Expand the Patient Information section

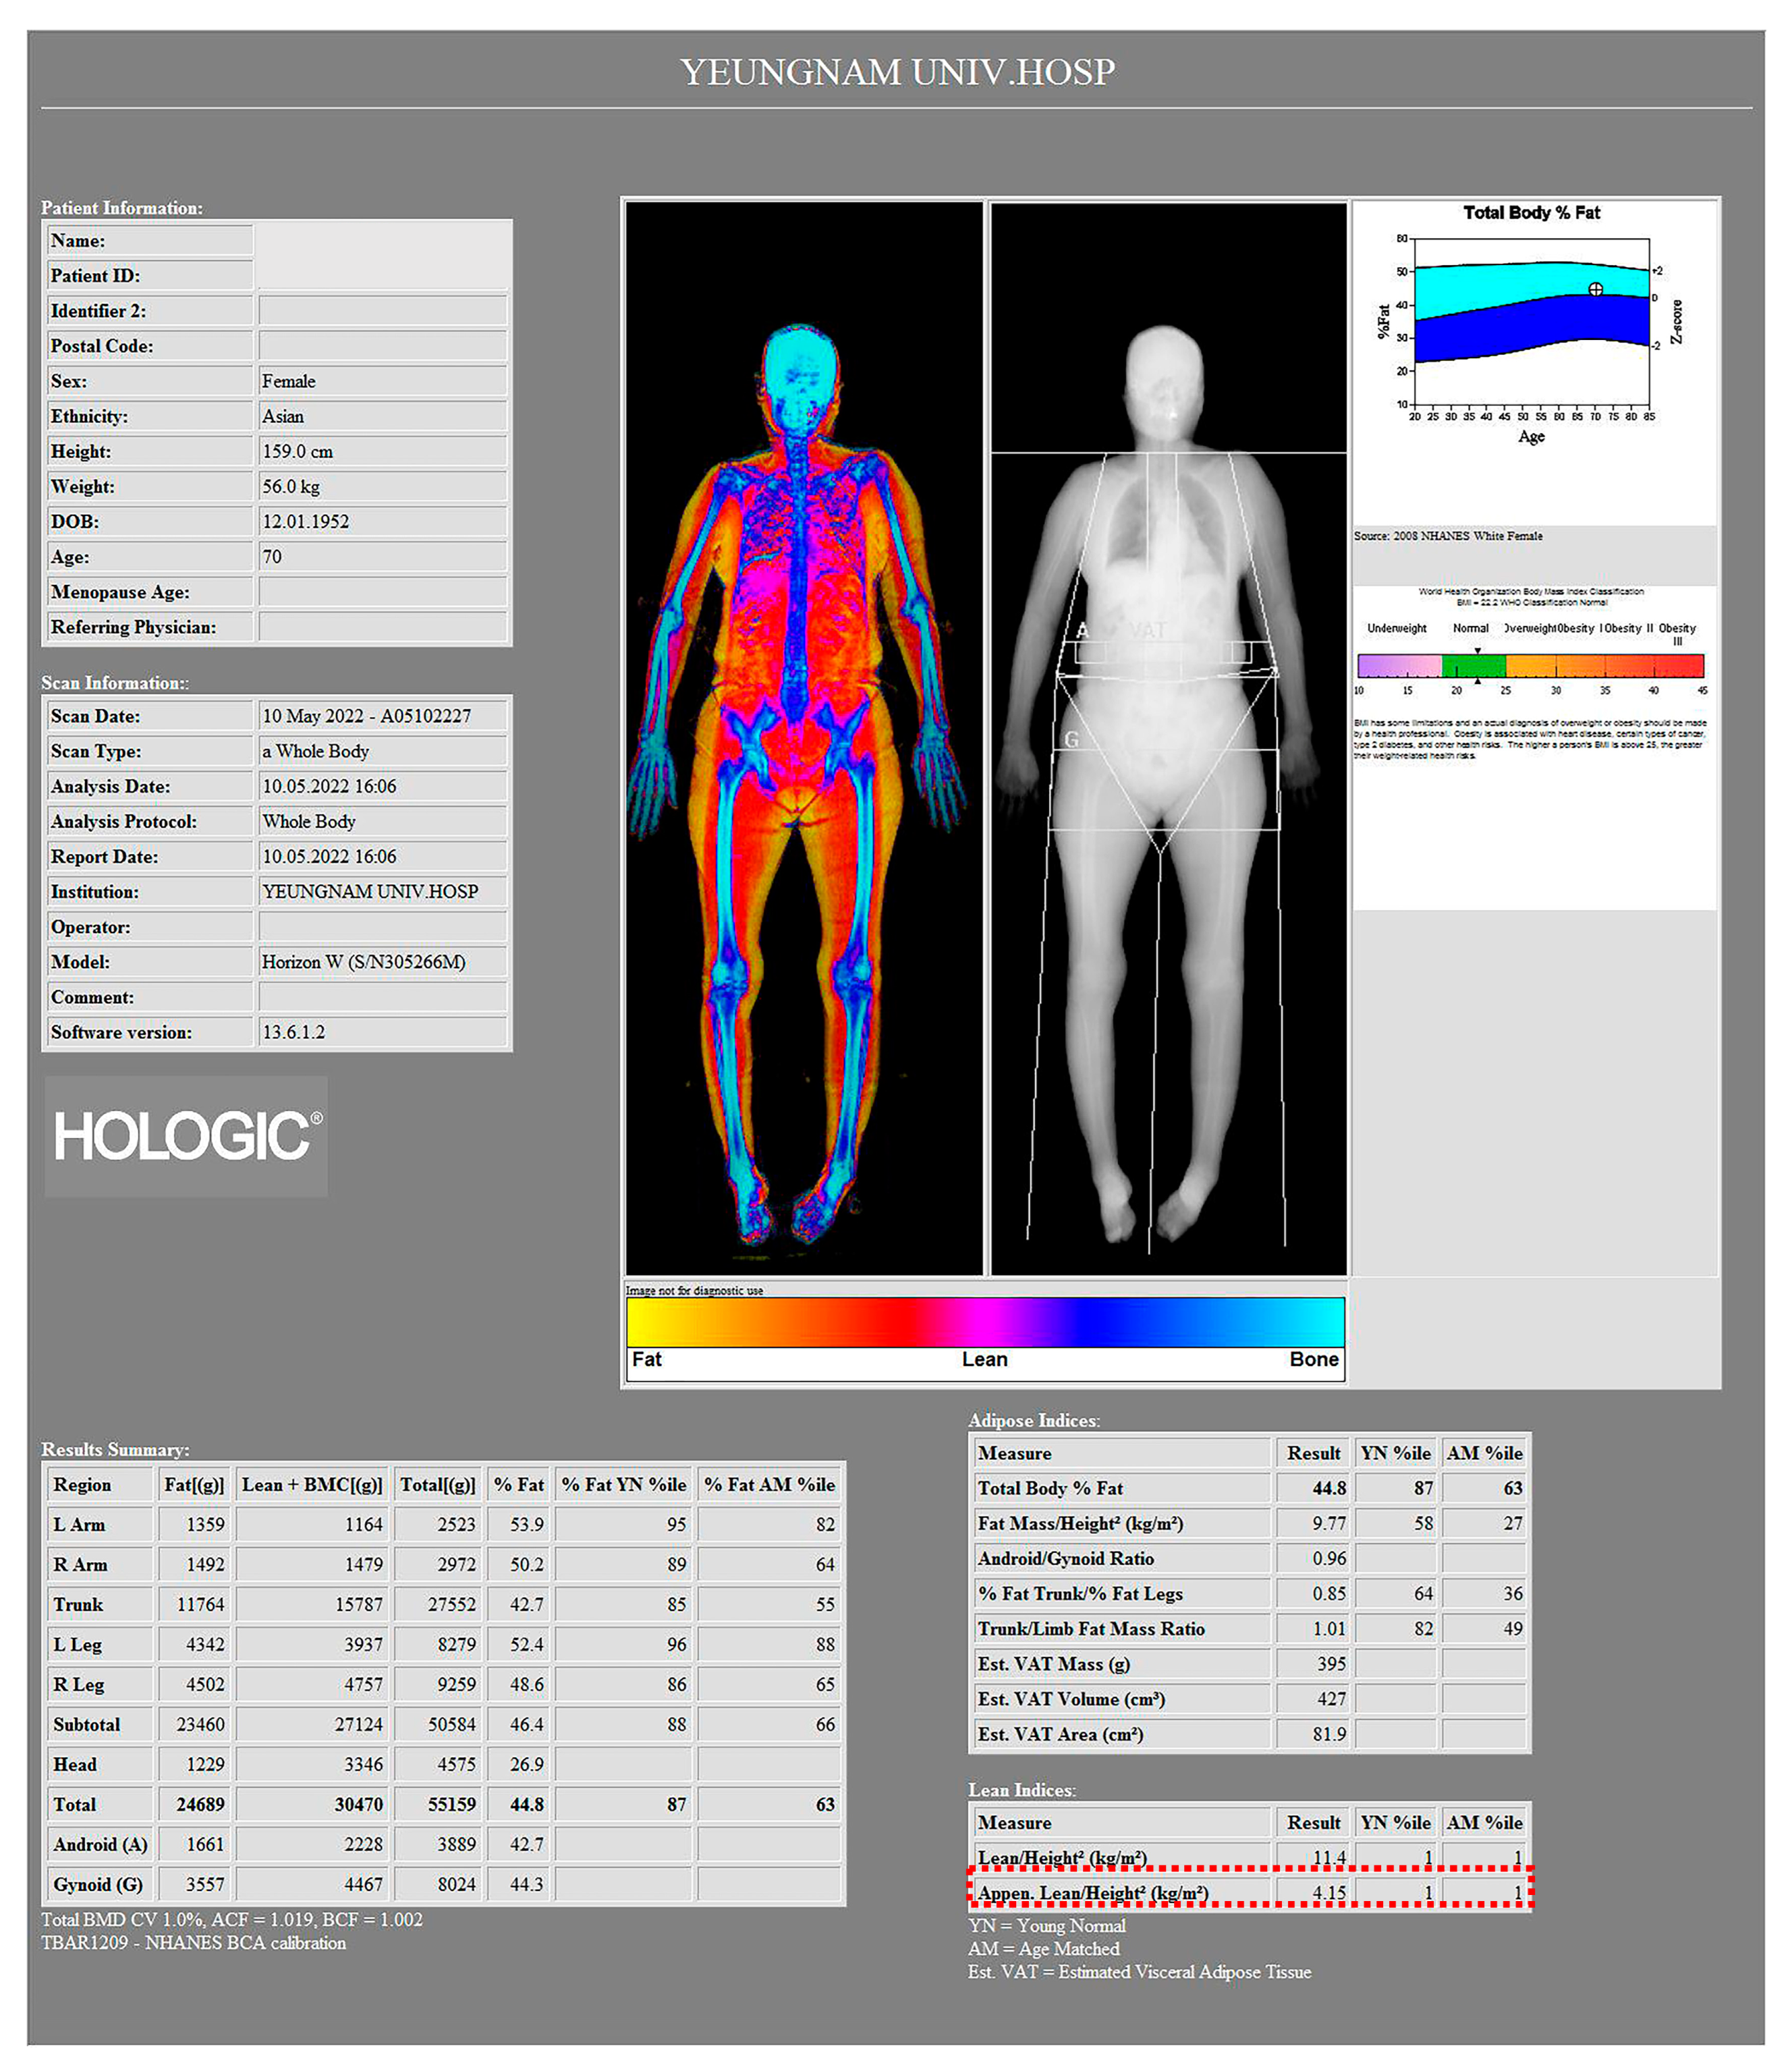(x=121, y=208)
